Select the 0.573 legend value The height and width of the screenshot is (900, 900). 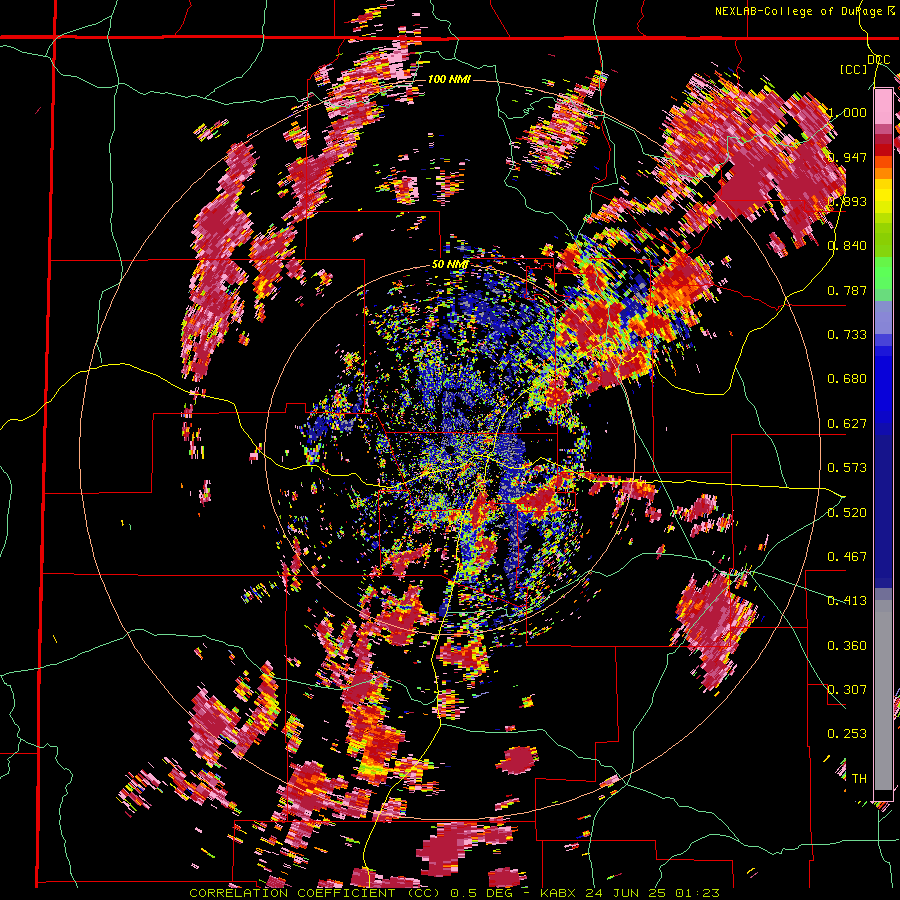(847, 468)
